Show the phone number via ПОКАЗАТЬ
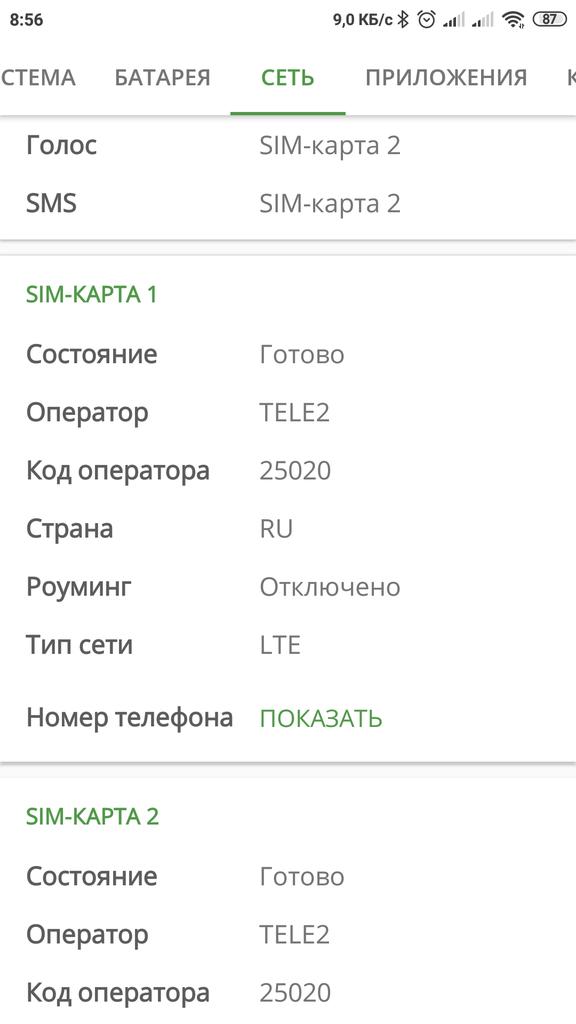Screen dimensions: 576x1024 [x=321, y=718]
